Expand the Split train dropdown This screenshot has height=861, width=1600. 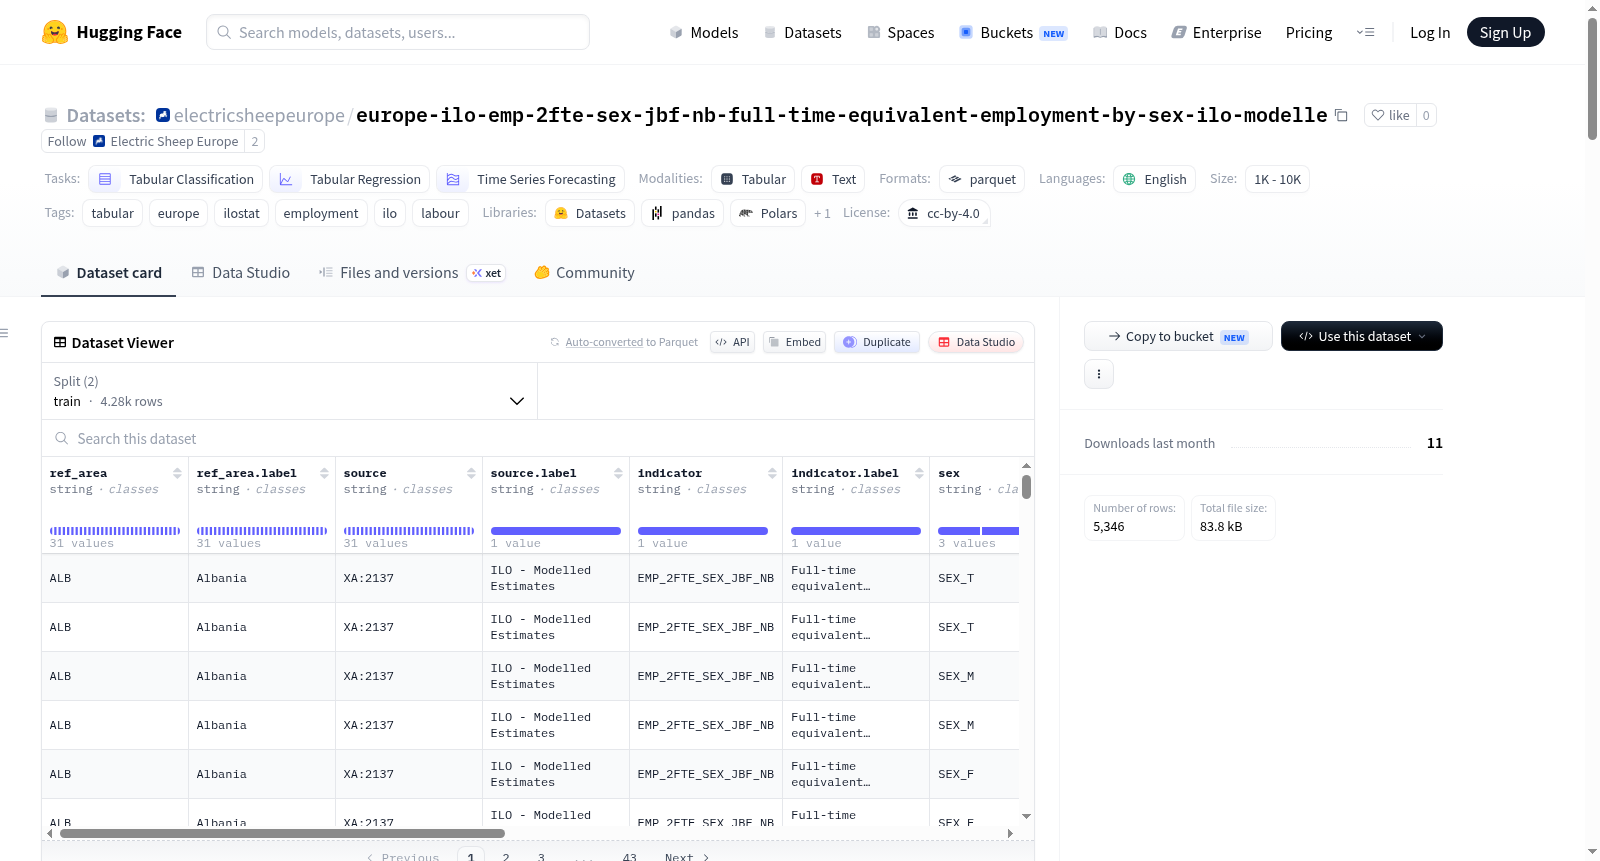click(x=290, y=391)
